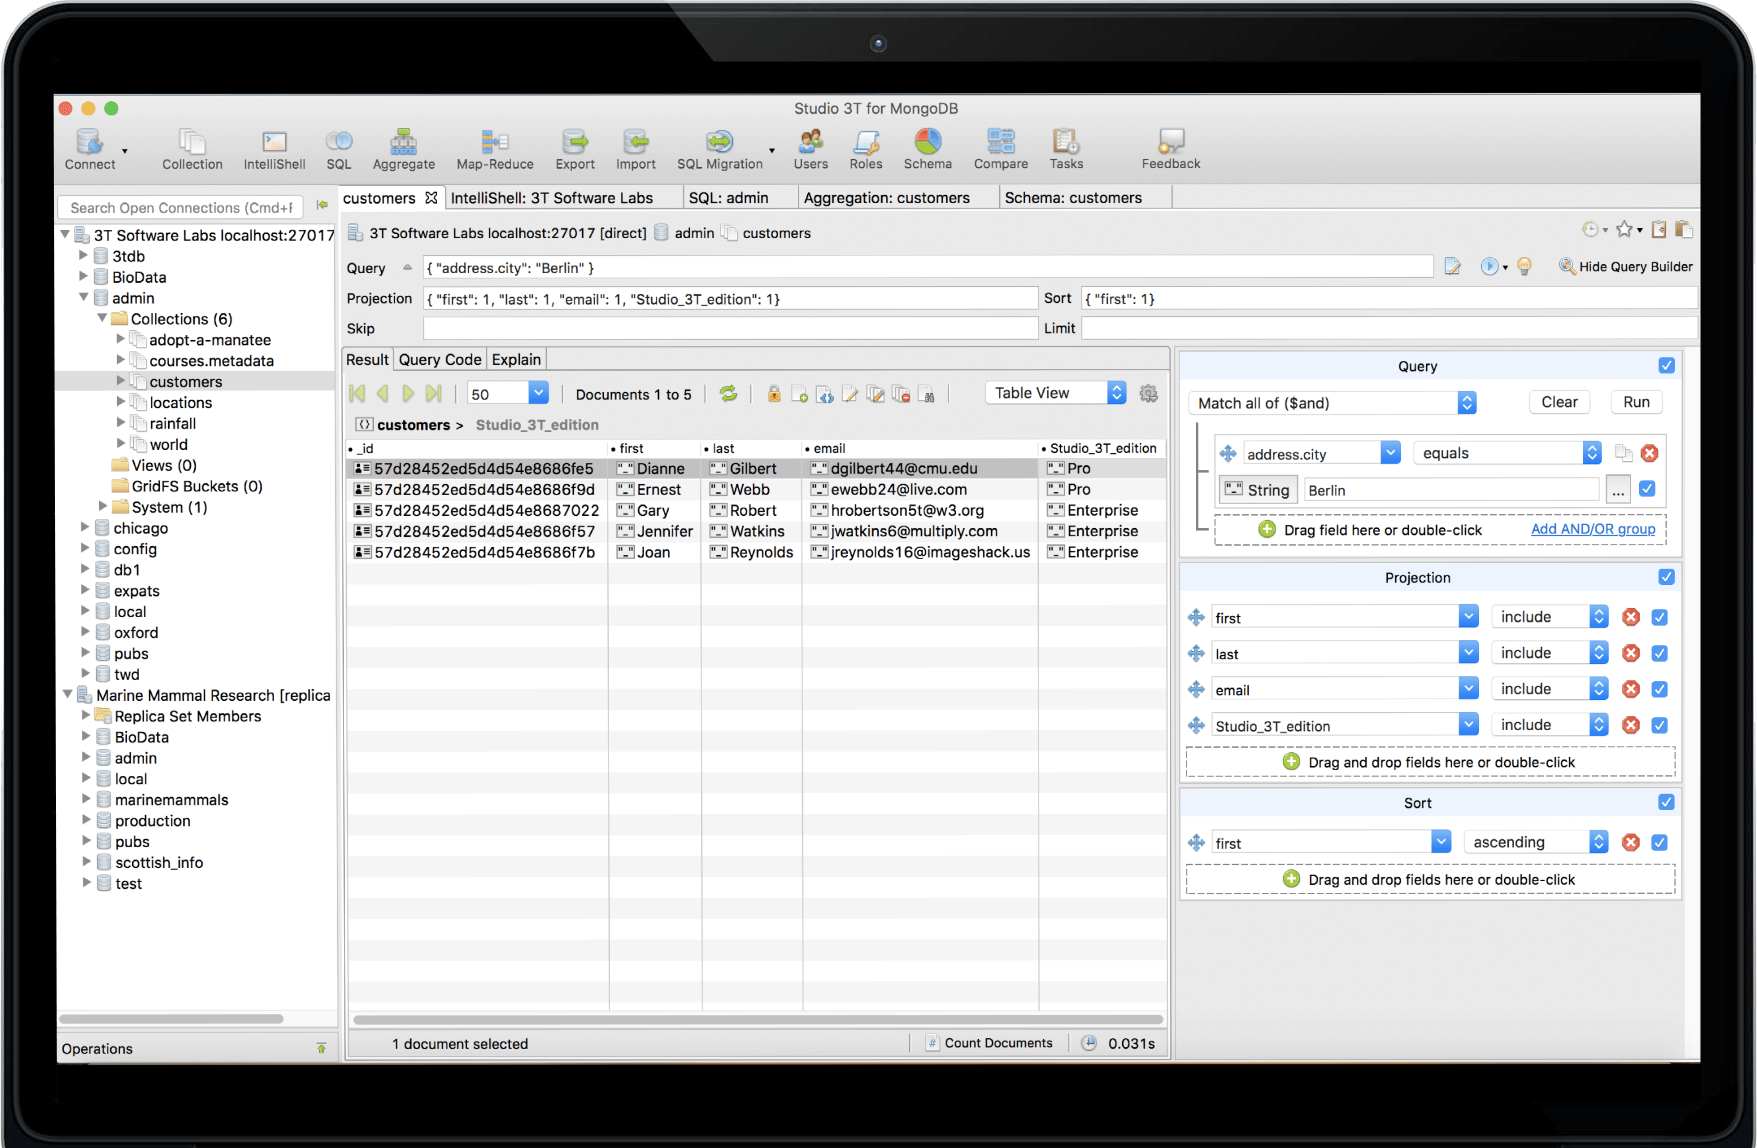Click the run query play icon
This screenshot has height=1148, width=1757.
point(1490,267)
